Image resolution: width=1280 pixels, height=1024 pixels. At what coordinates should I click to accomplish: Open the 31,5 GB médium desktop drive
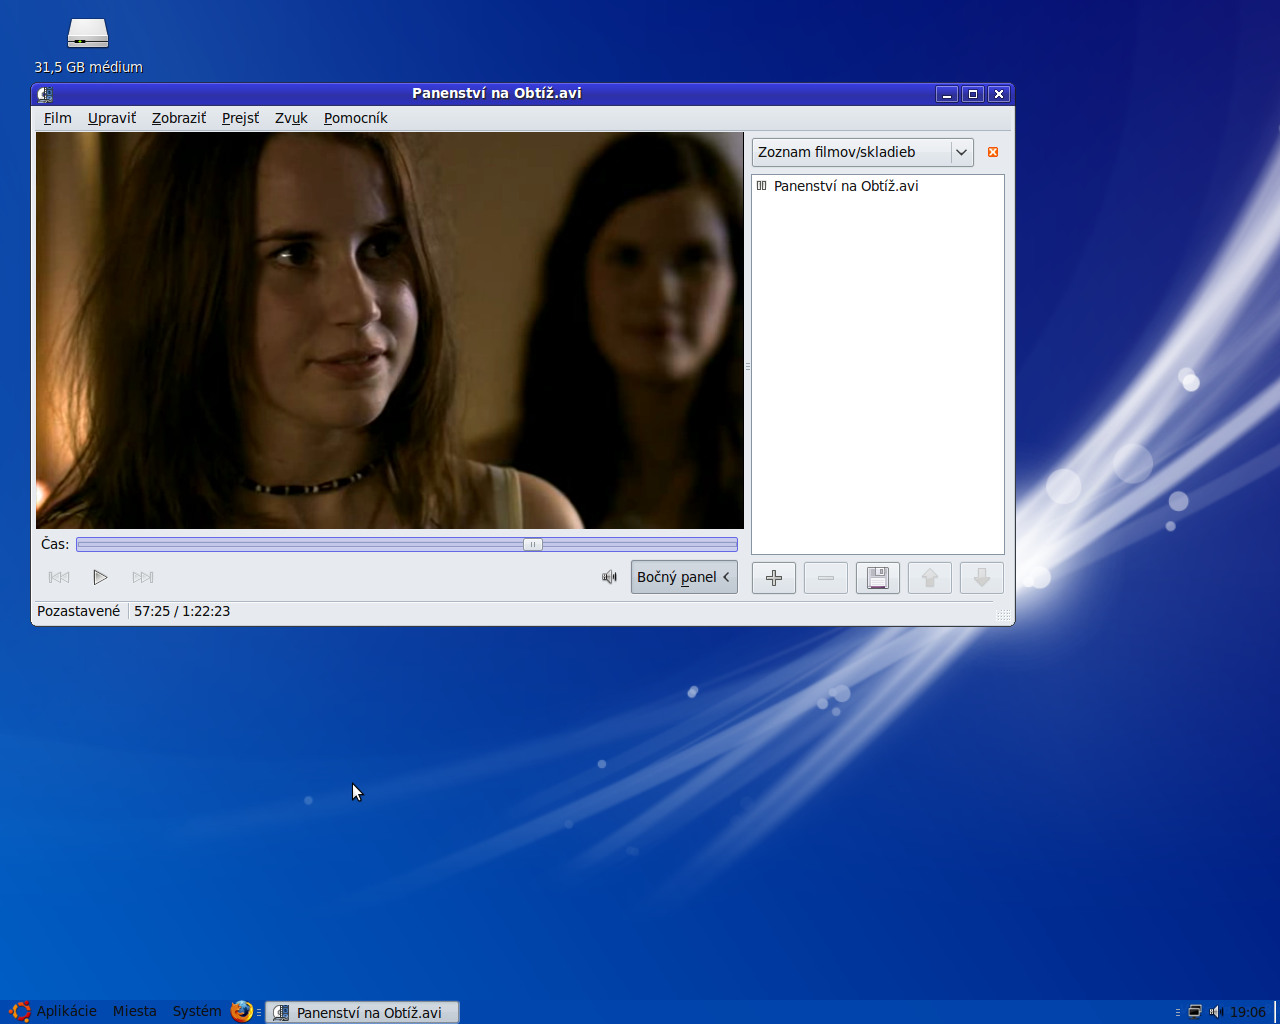tap(88, 35)
